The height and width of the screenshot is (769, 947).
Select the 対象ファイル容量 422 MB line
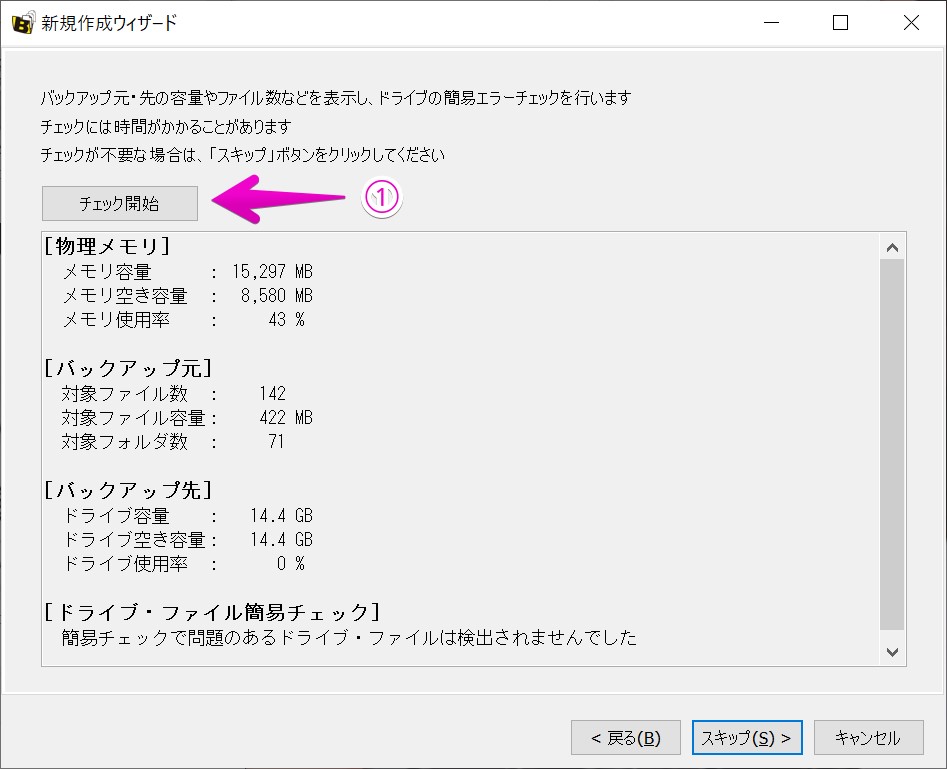[187, 418]
